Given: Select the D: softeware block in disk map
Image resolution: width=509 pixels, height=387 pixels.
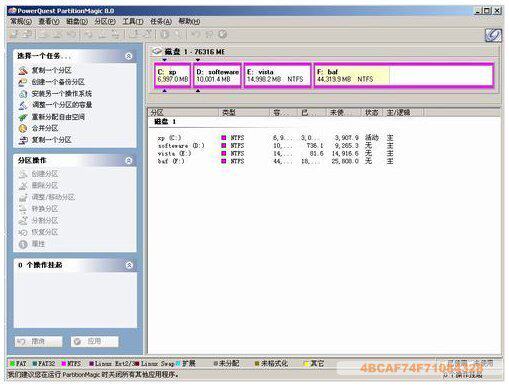Looking at the screenshot, I should 217,75.
